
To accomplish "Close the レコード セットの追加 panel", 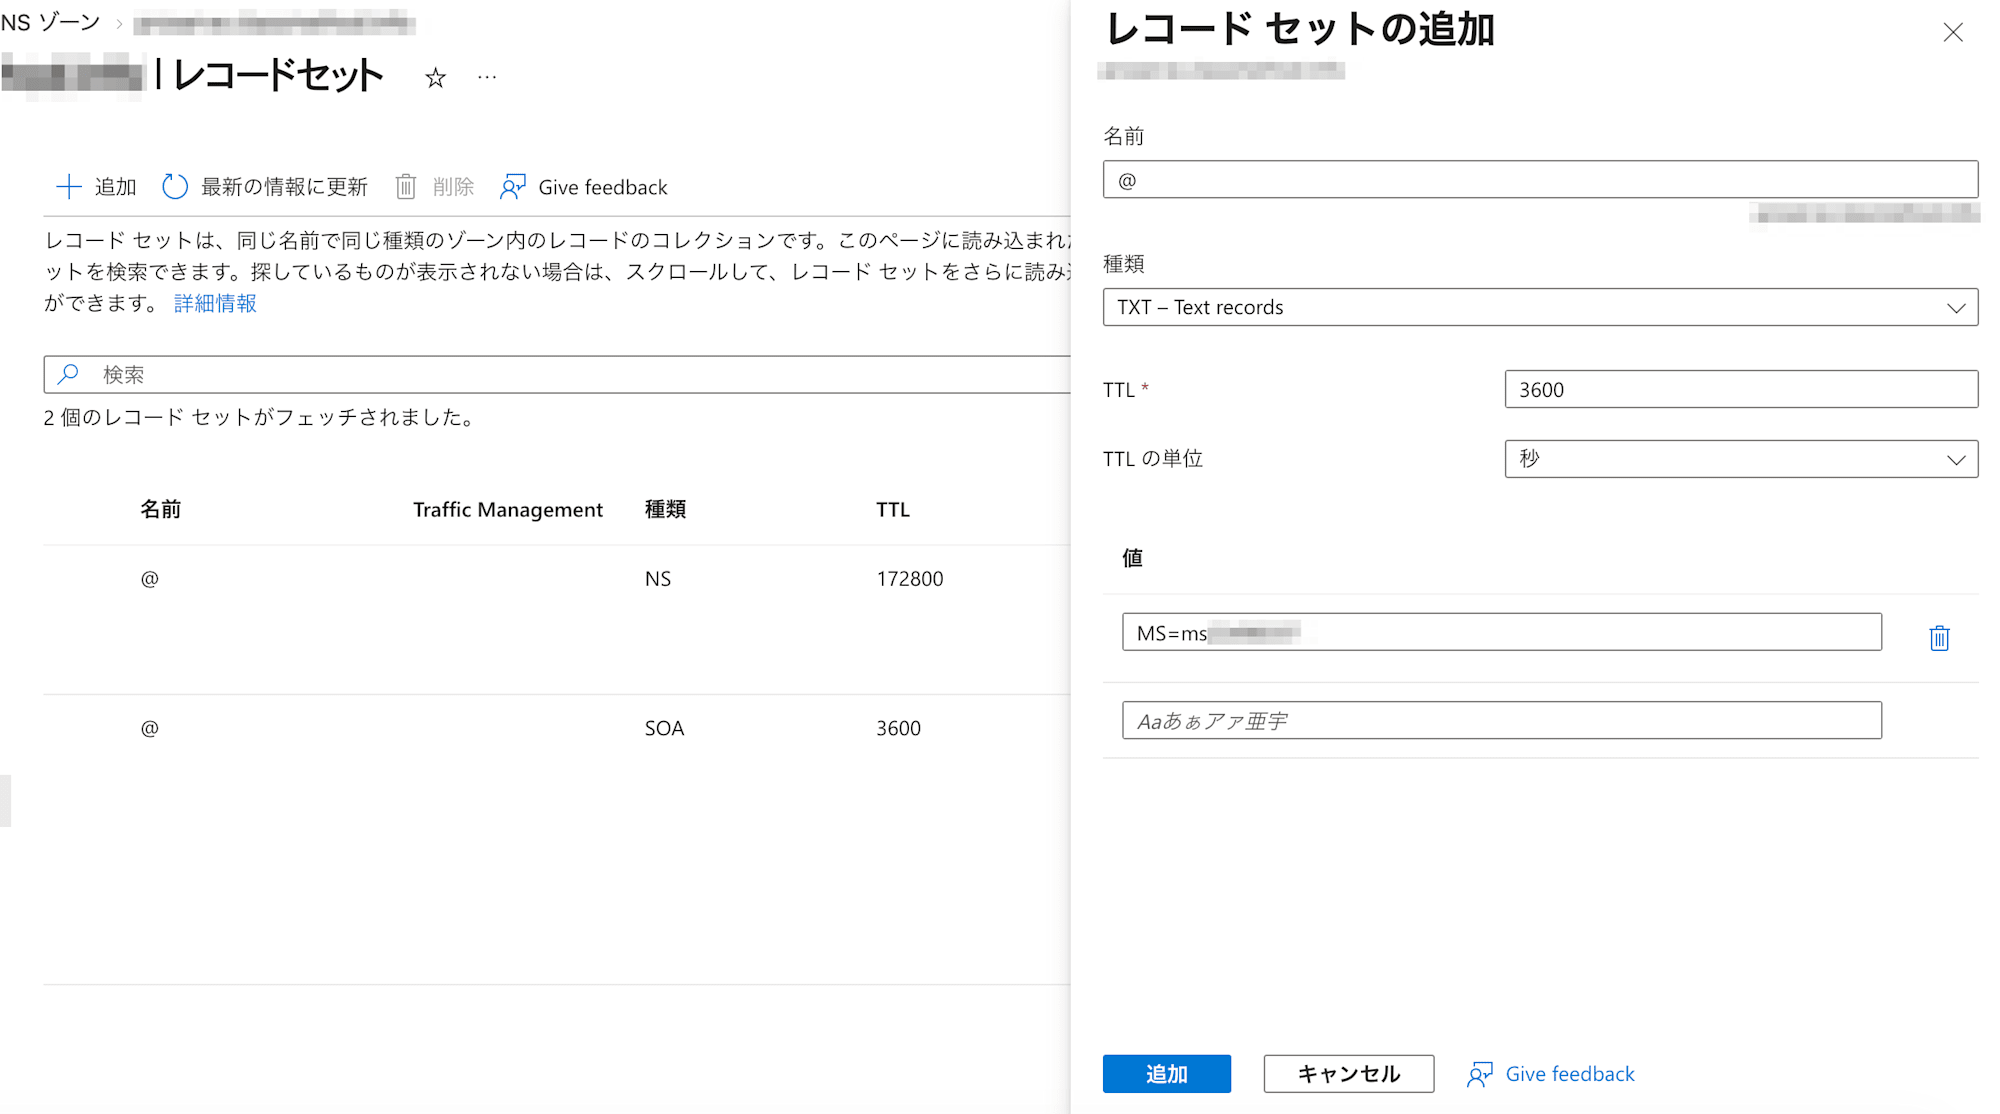I will 1953,33.
